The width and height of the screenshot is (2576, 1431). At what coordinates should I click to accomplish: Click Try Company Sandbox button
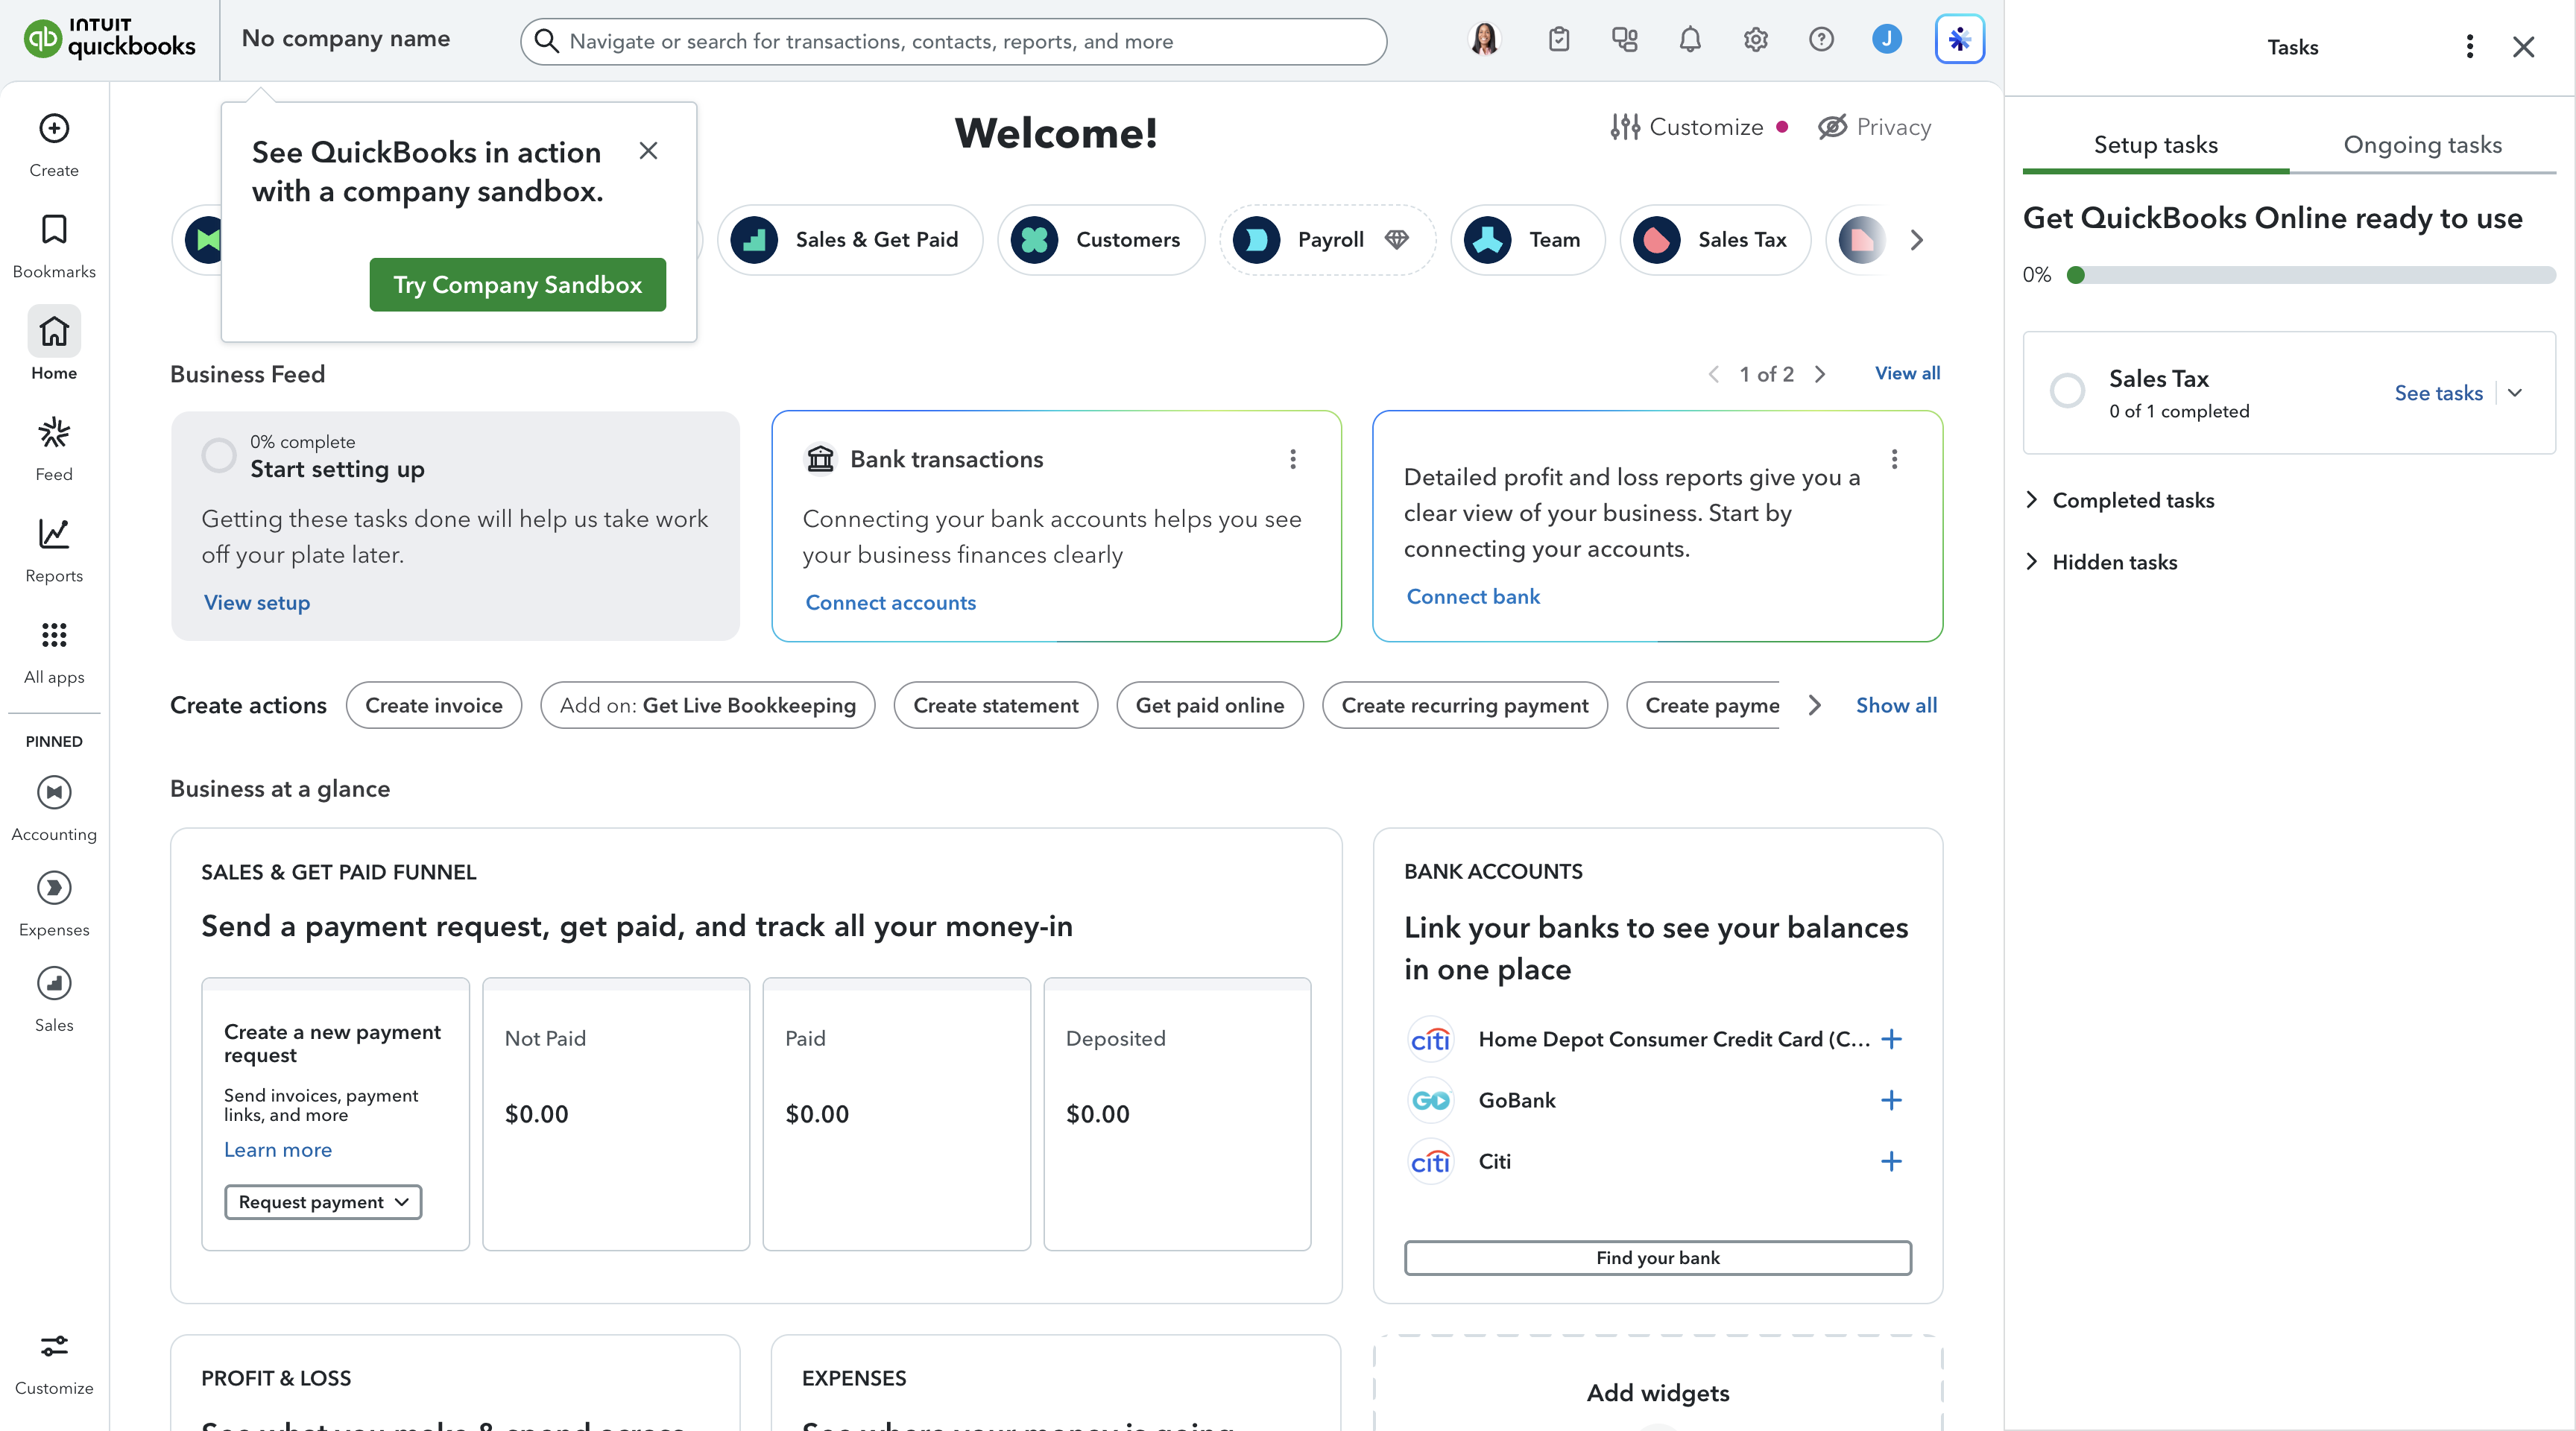(518, 285)
